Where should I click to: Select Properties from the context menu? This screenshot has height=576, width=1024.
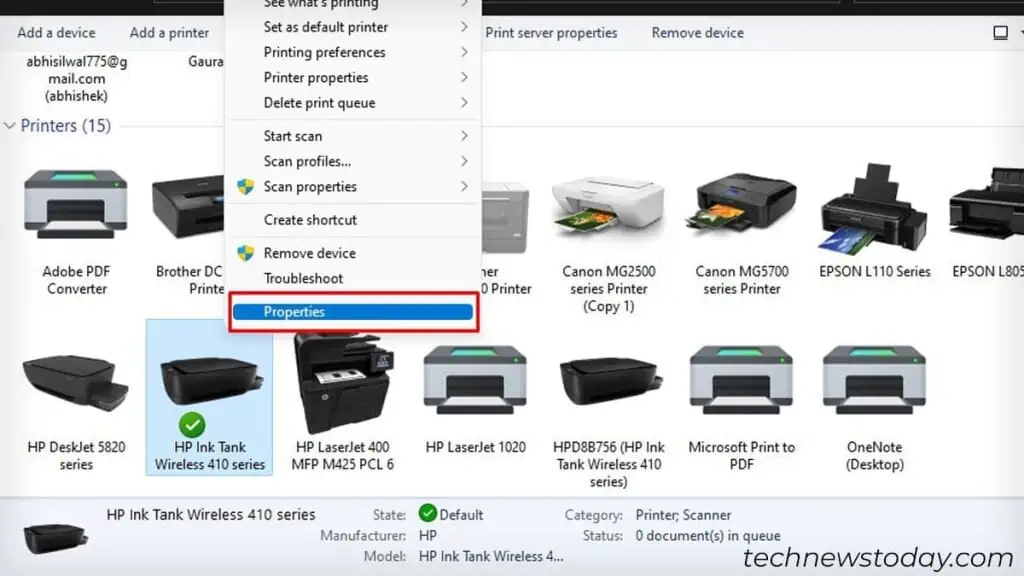point(294,311)
